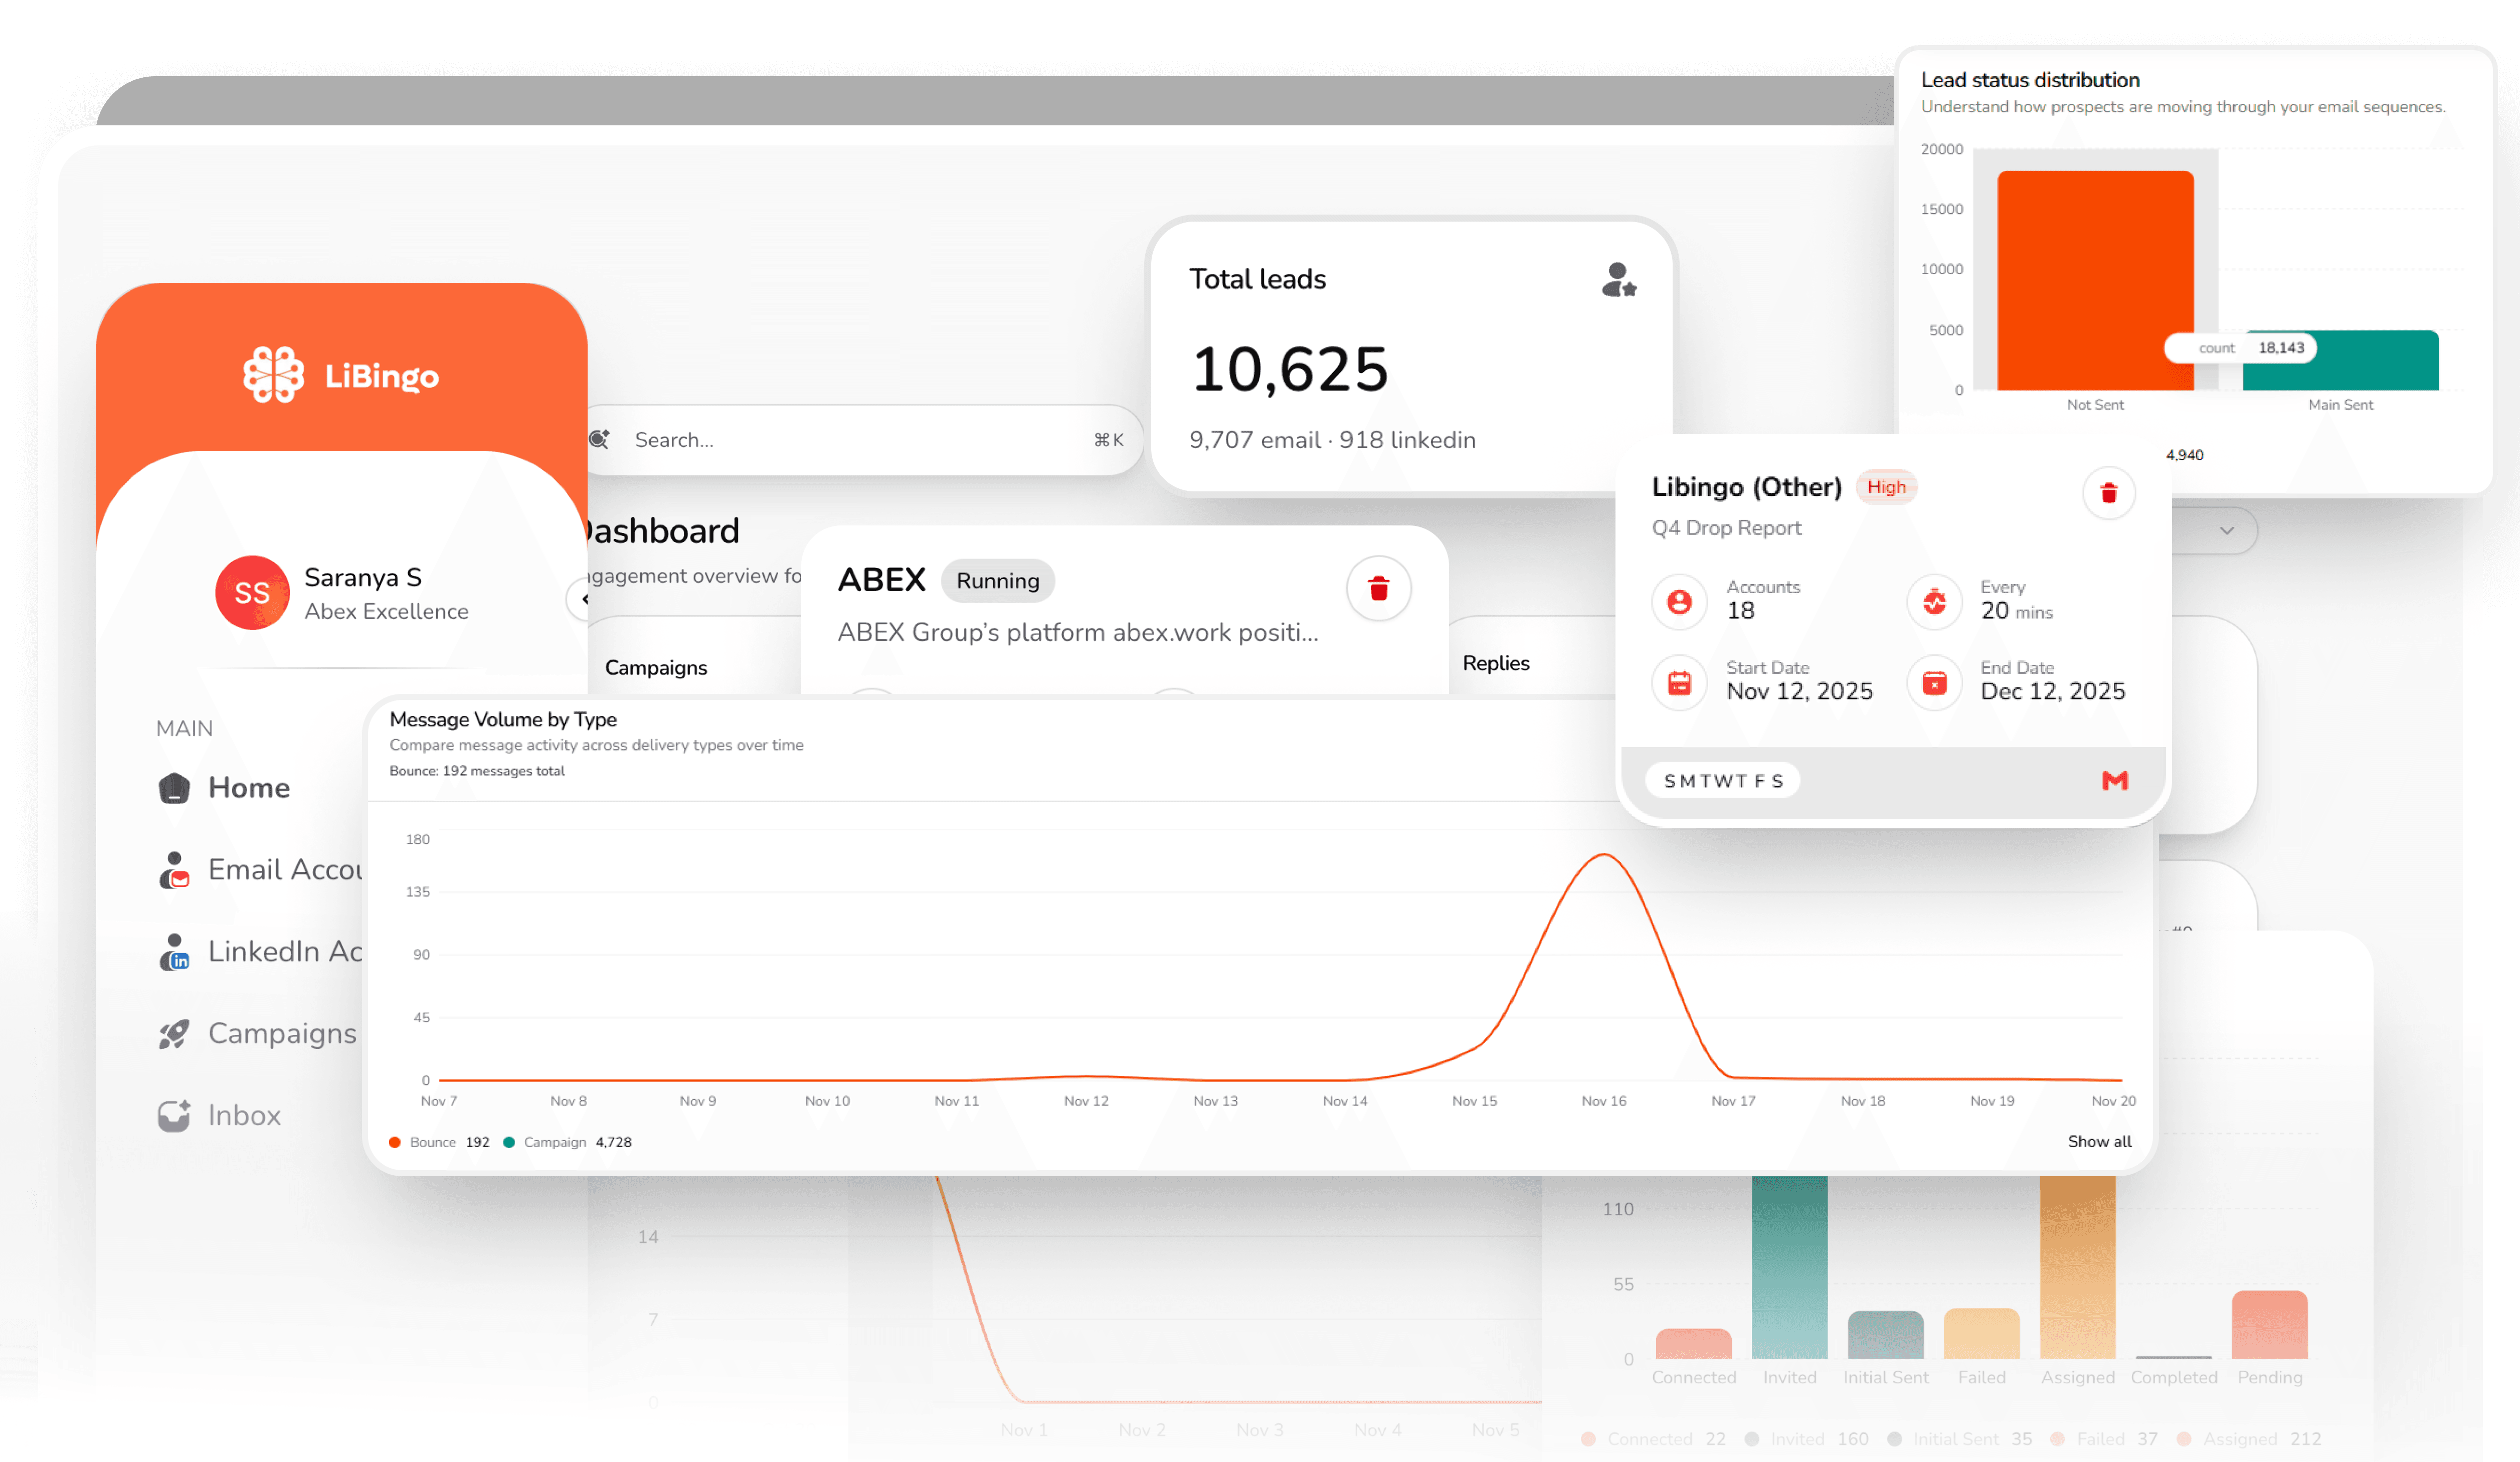2520x1462 pixels.
Task: Click Show all link in message chart
Action: 2099,1142
